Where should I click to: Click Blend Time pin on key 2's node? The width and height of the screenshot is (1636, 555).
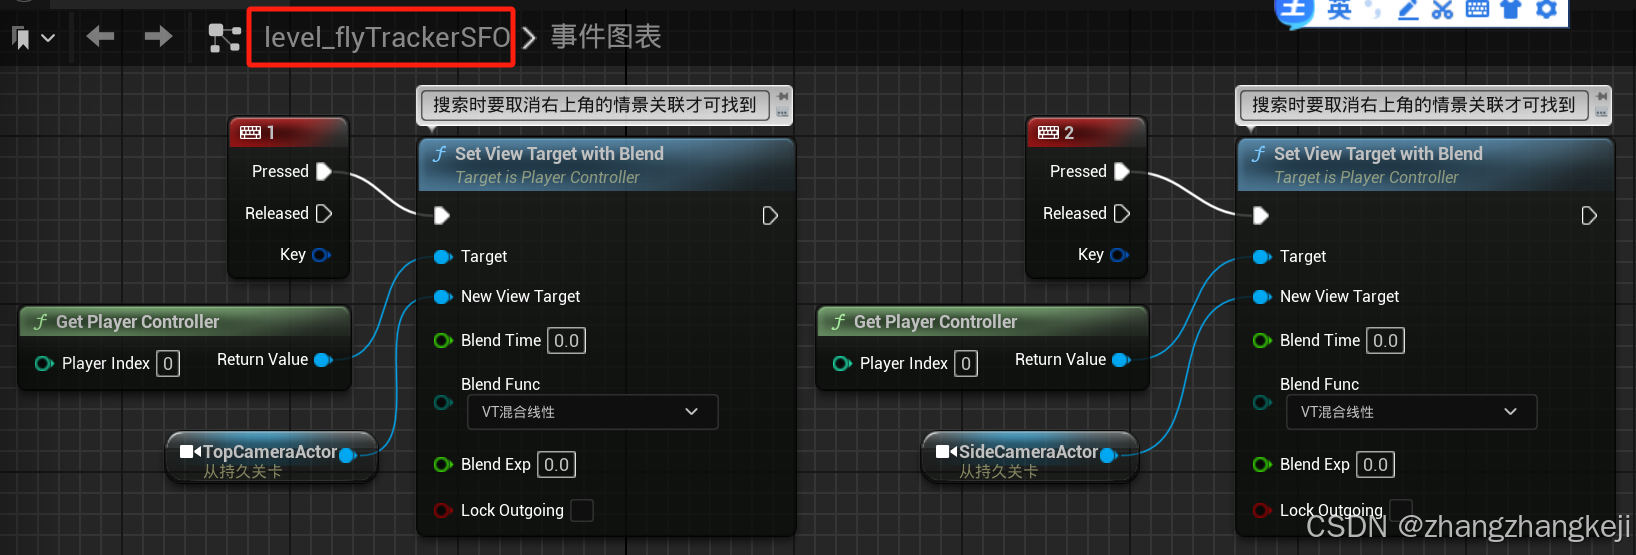[x=1262, y=340]
